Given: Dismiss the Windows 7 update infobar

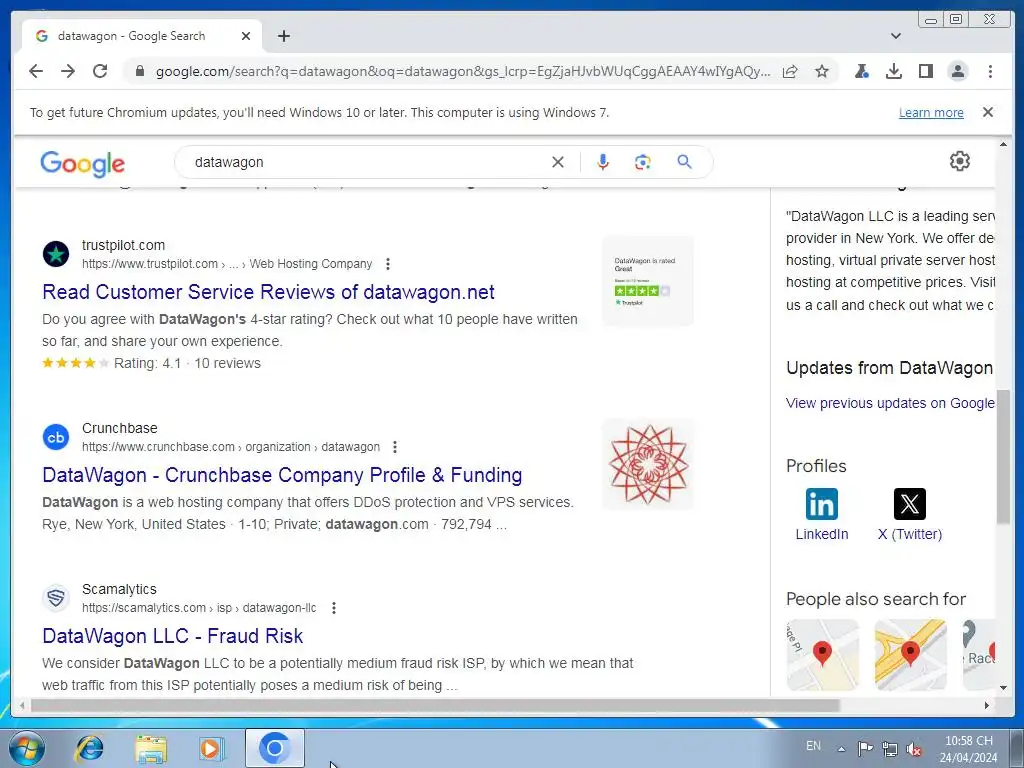Looking at the screenshot, I should (x=987, y=112).
